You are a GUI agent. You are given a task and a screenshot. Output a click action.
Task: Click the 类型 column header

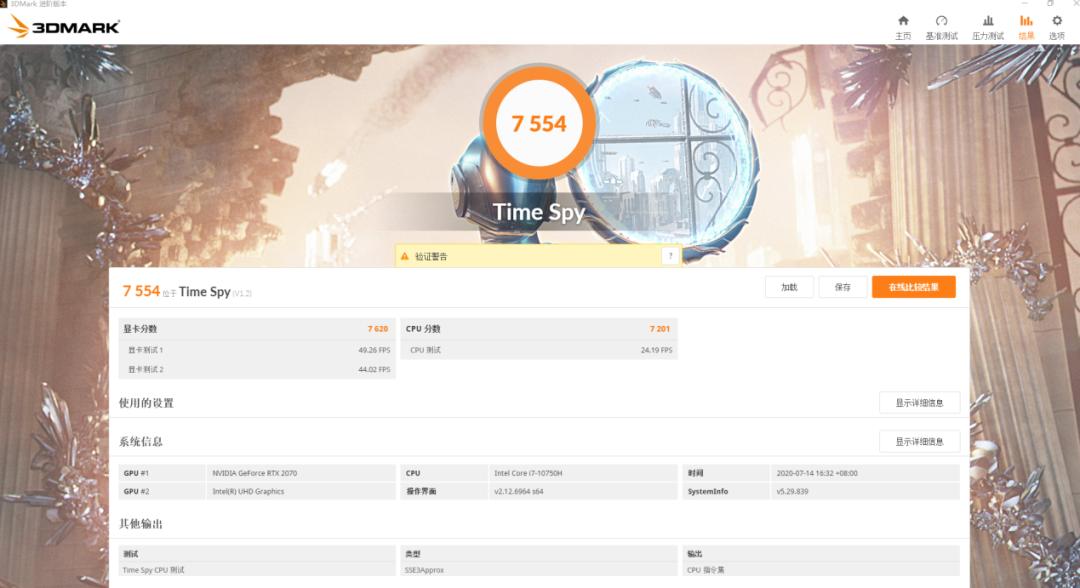(413, 554)
